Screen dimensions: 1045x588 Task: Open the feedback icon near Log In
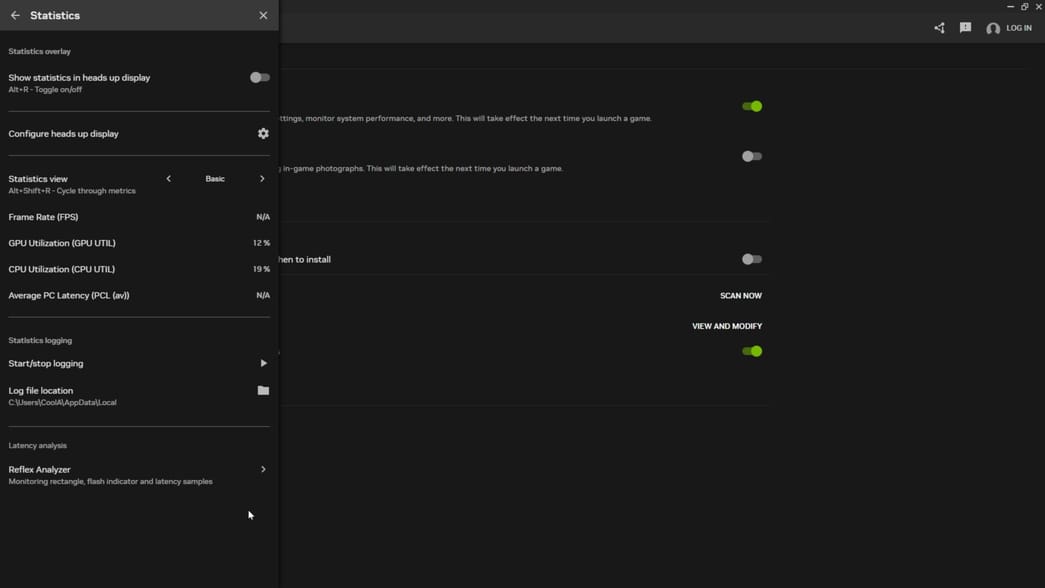click(964, 27)
